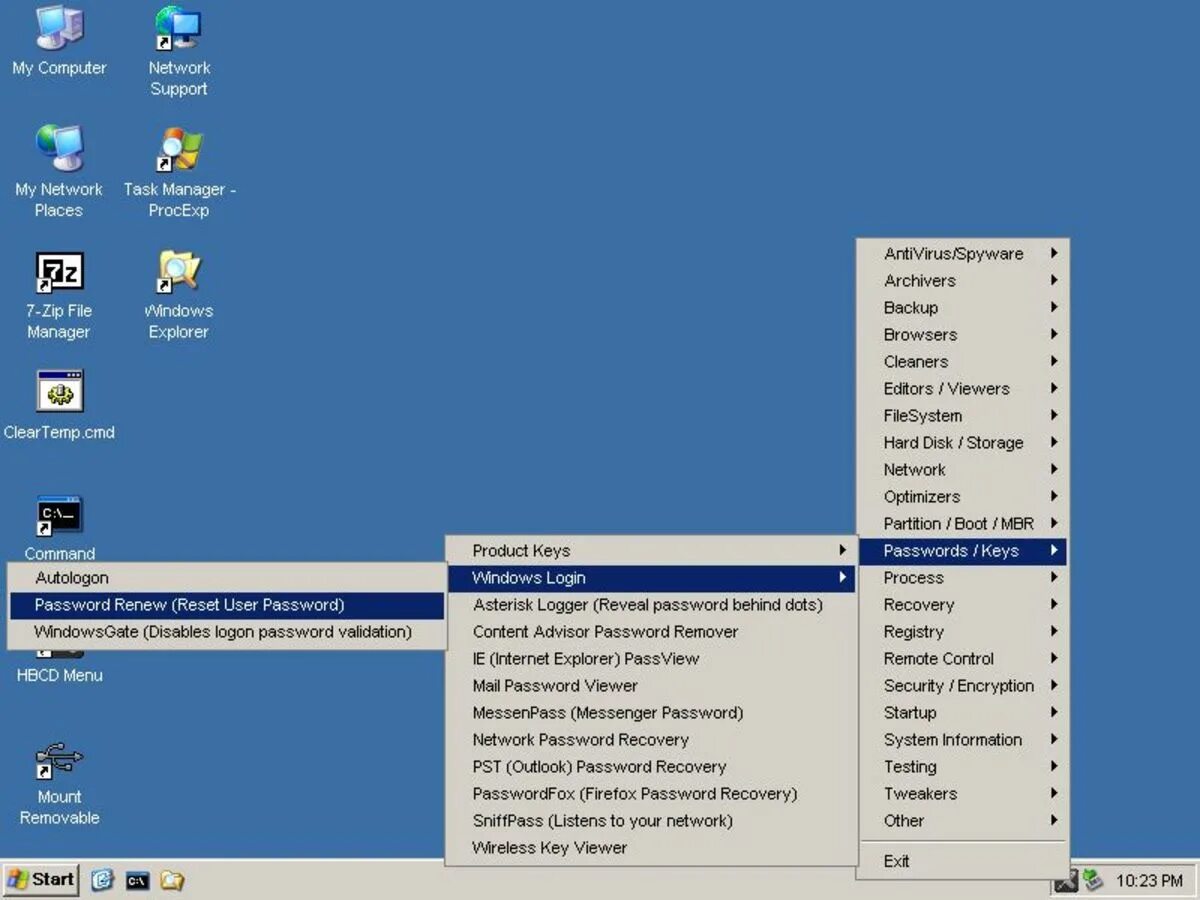Click the folder quick launch icon
The width and height of the screenshot is (1200, 900).
172,880
